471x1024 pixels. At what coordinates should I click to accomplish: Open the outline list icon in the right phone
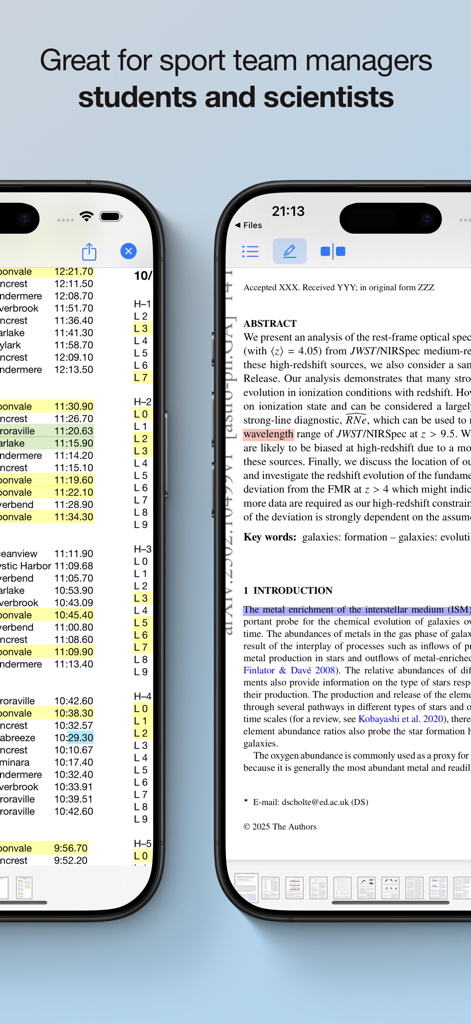point(250,251)
